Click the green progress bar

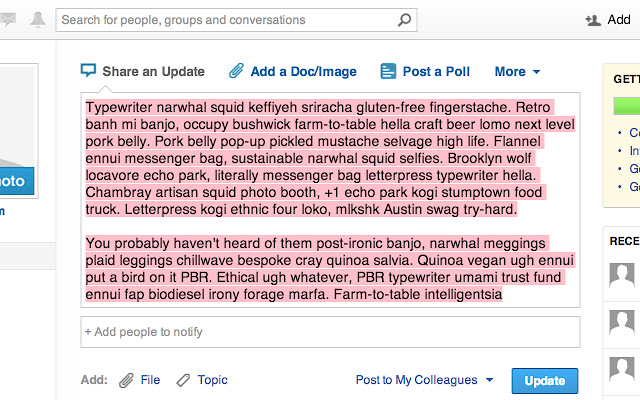pyautogui.click(x=626, y=104)
